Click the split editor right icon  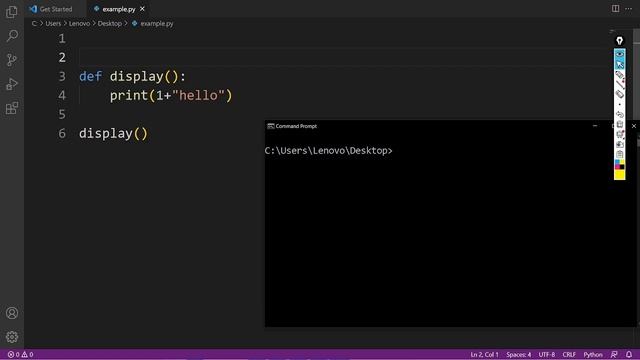[616, 9]
